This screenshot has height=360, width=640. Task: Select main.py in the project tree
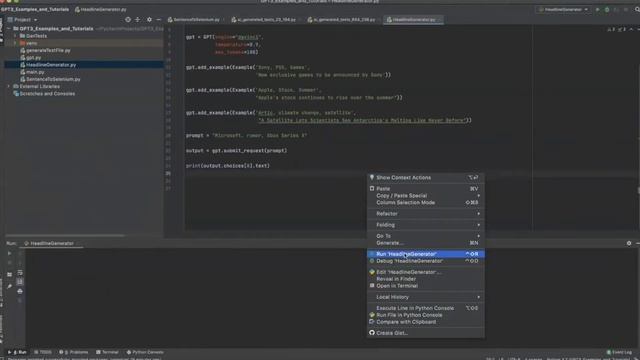[x=32, y=72]
